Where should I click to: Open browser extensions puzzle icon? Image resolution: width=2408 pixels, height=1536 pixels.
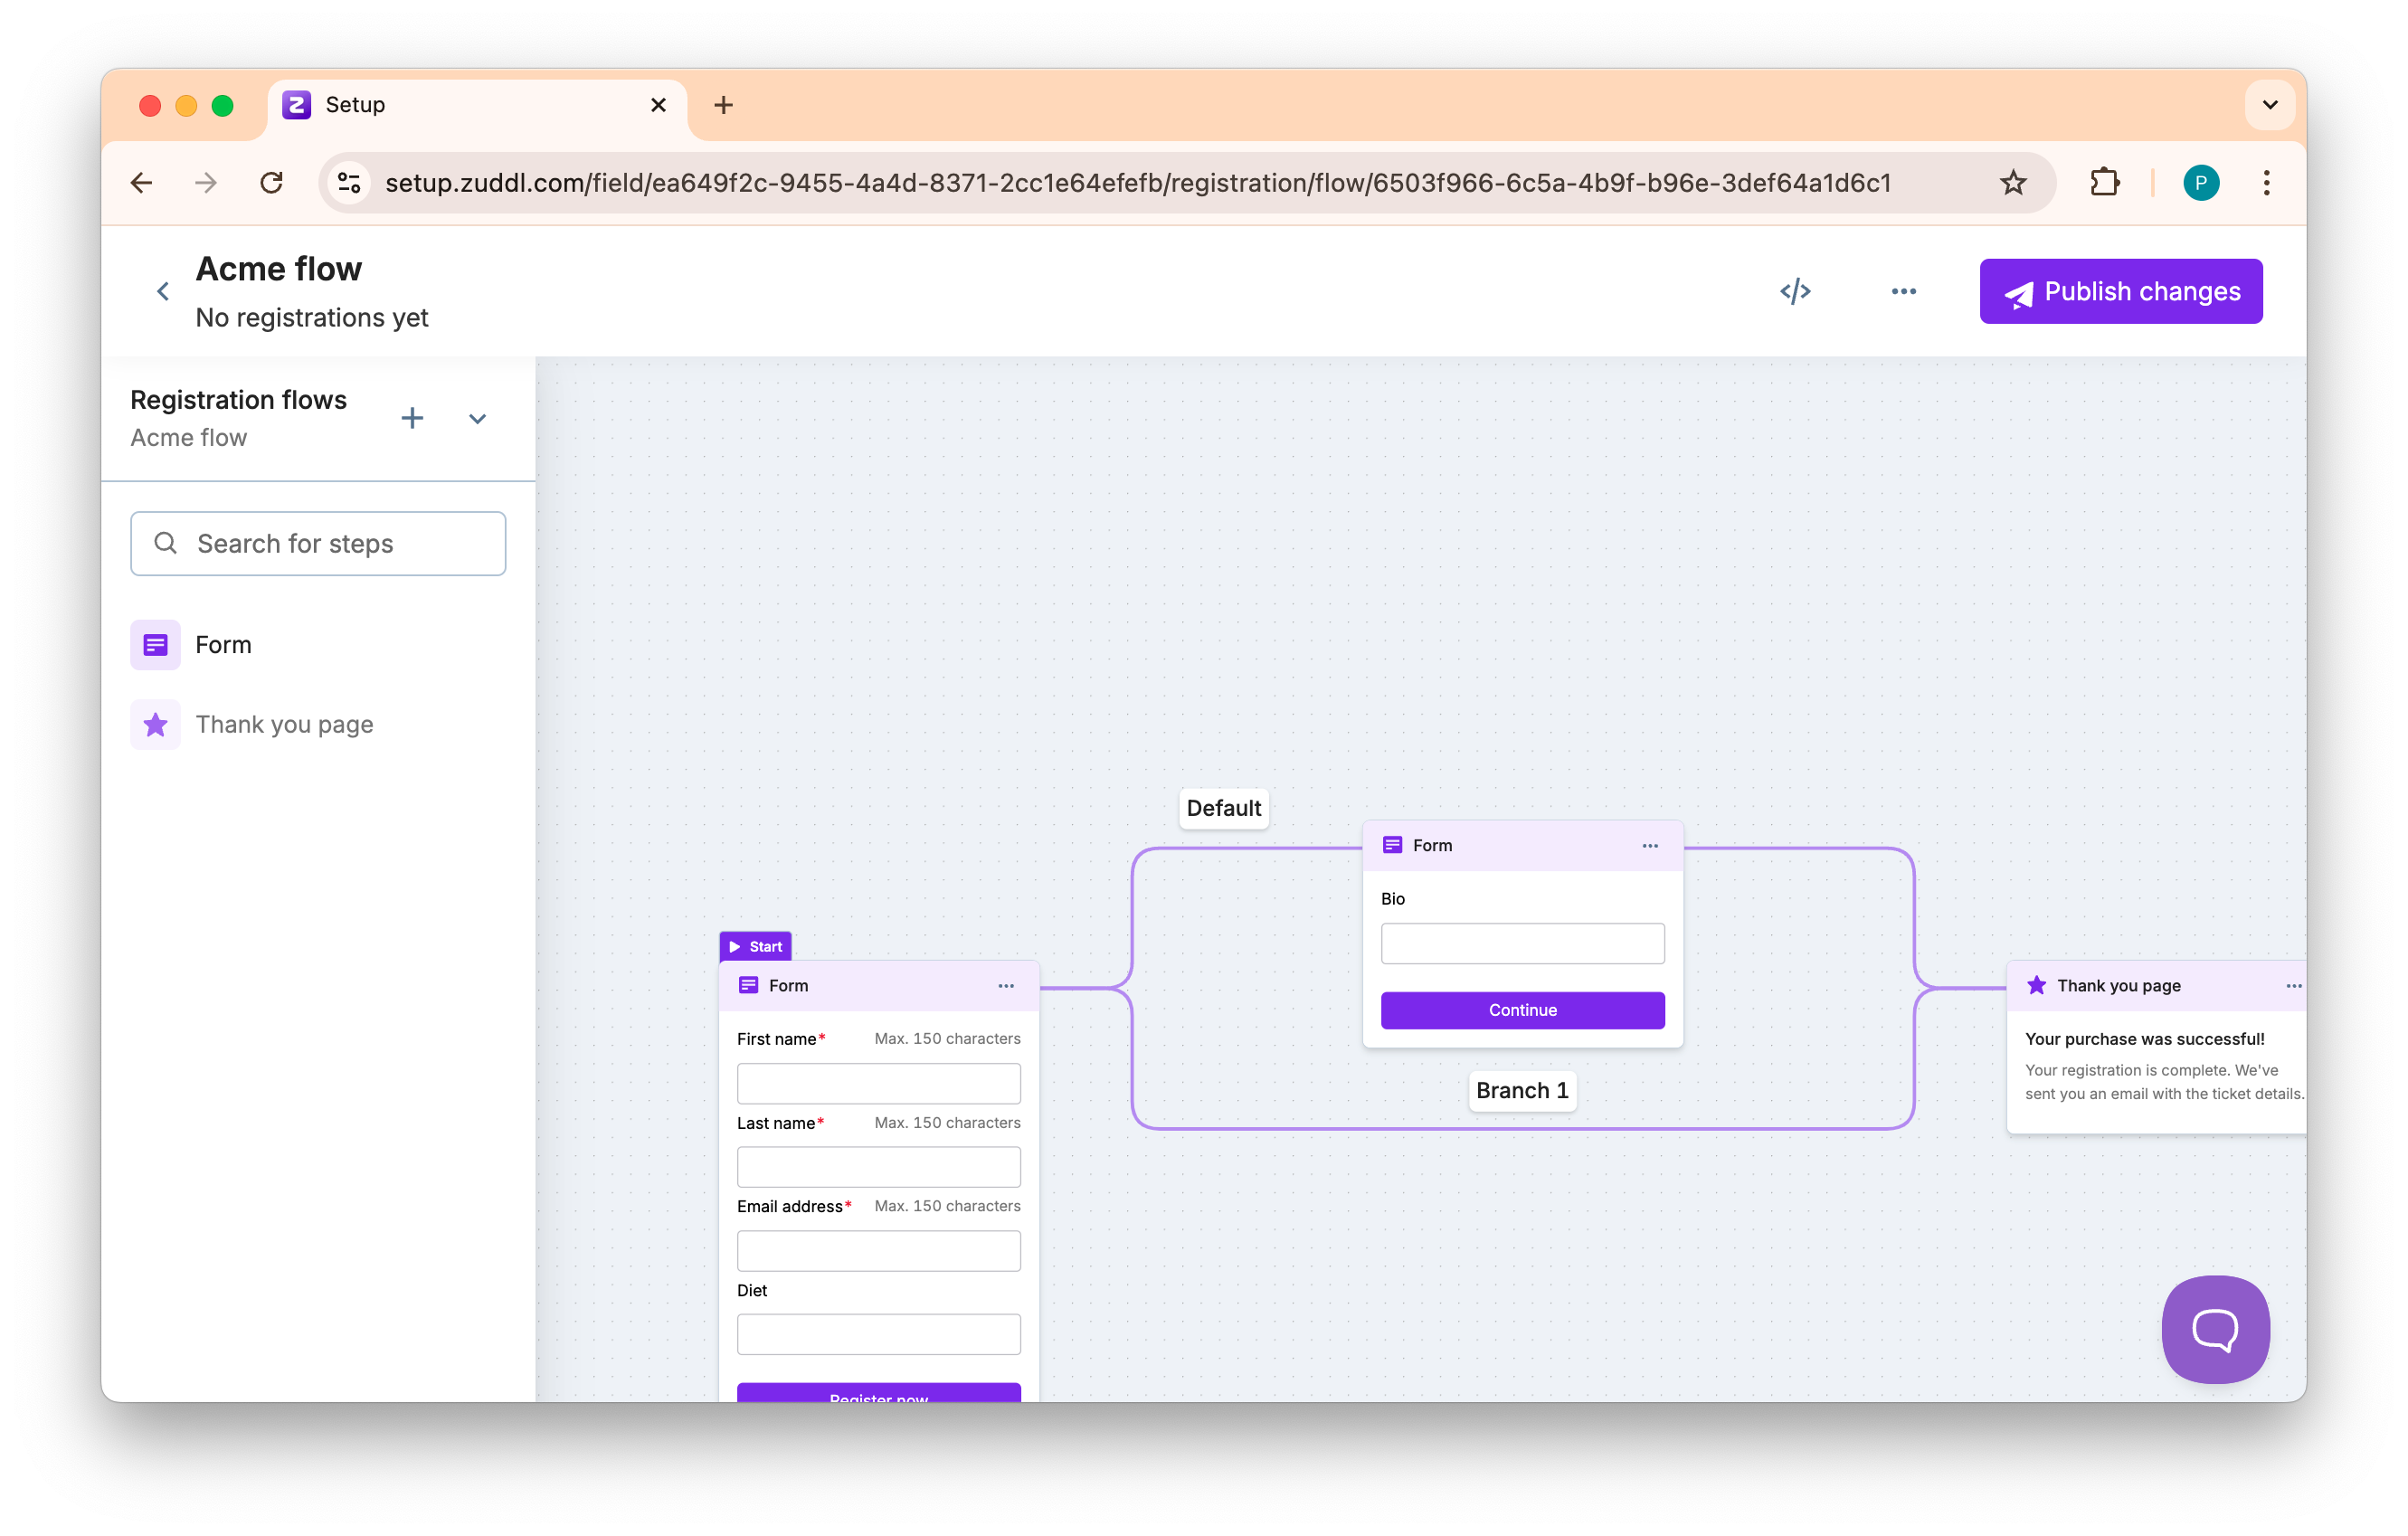[x=2104, y=183]
